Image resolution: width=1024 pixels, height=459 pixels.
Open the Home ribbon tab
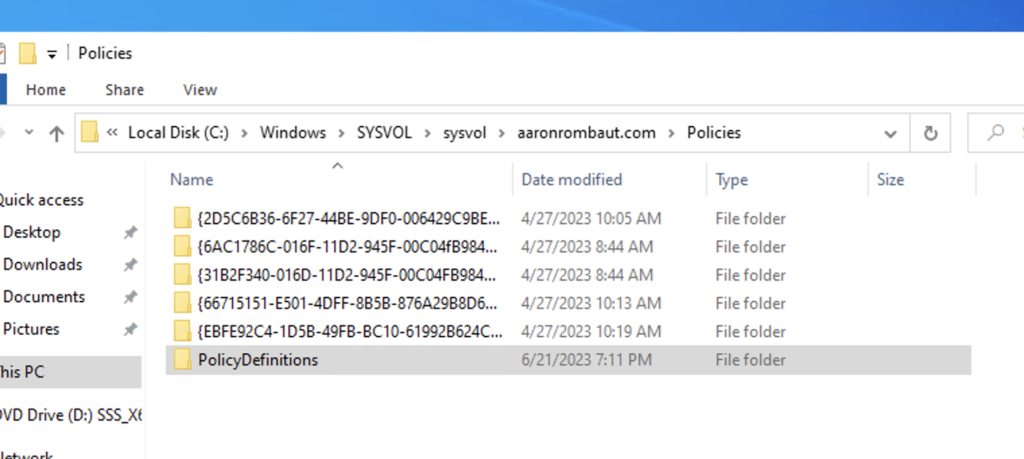click(x=46, y=90)
